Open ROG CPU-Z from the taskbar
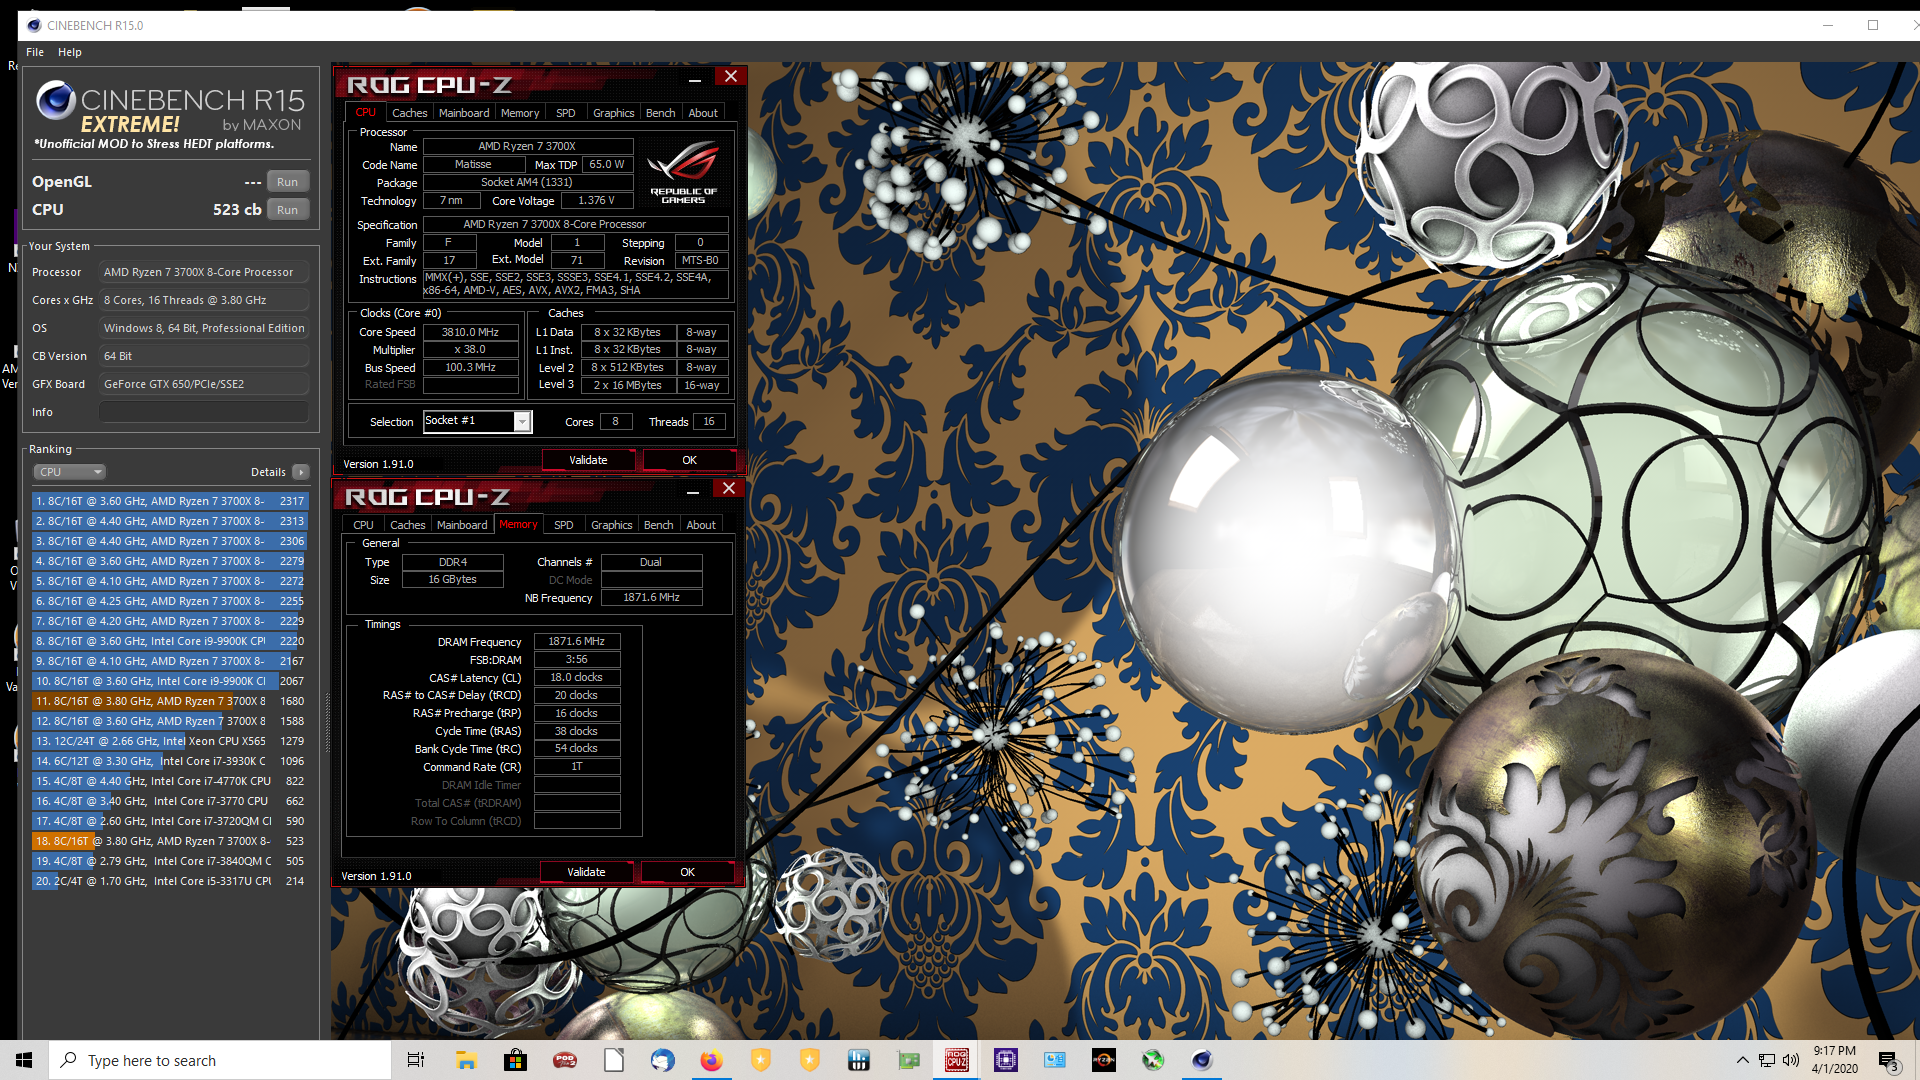This screenshot has height=1080, width=1920. coord(957,1060)
